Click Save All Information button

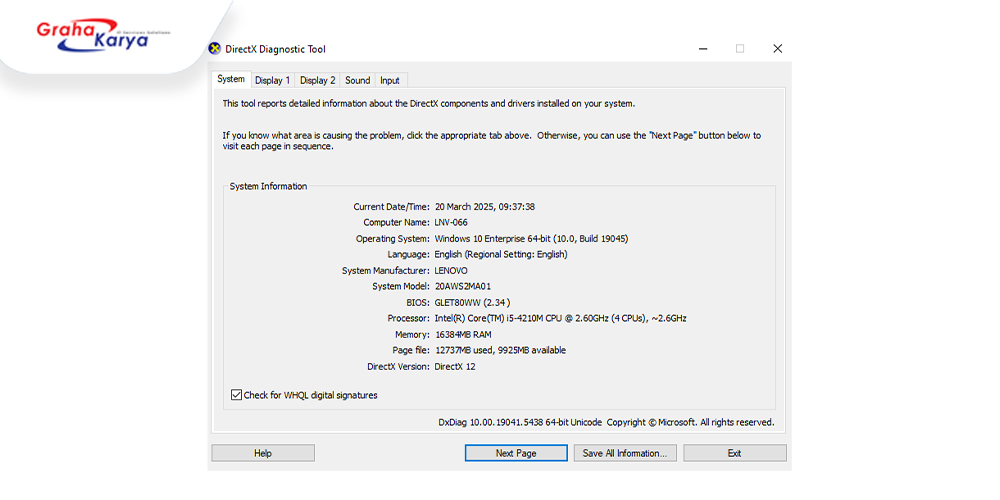(625, 453)
